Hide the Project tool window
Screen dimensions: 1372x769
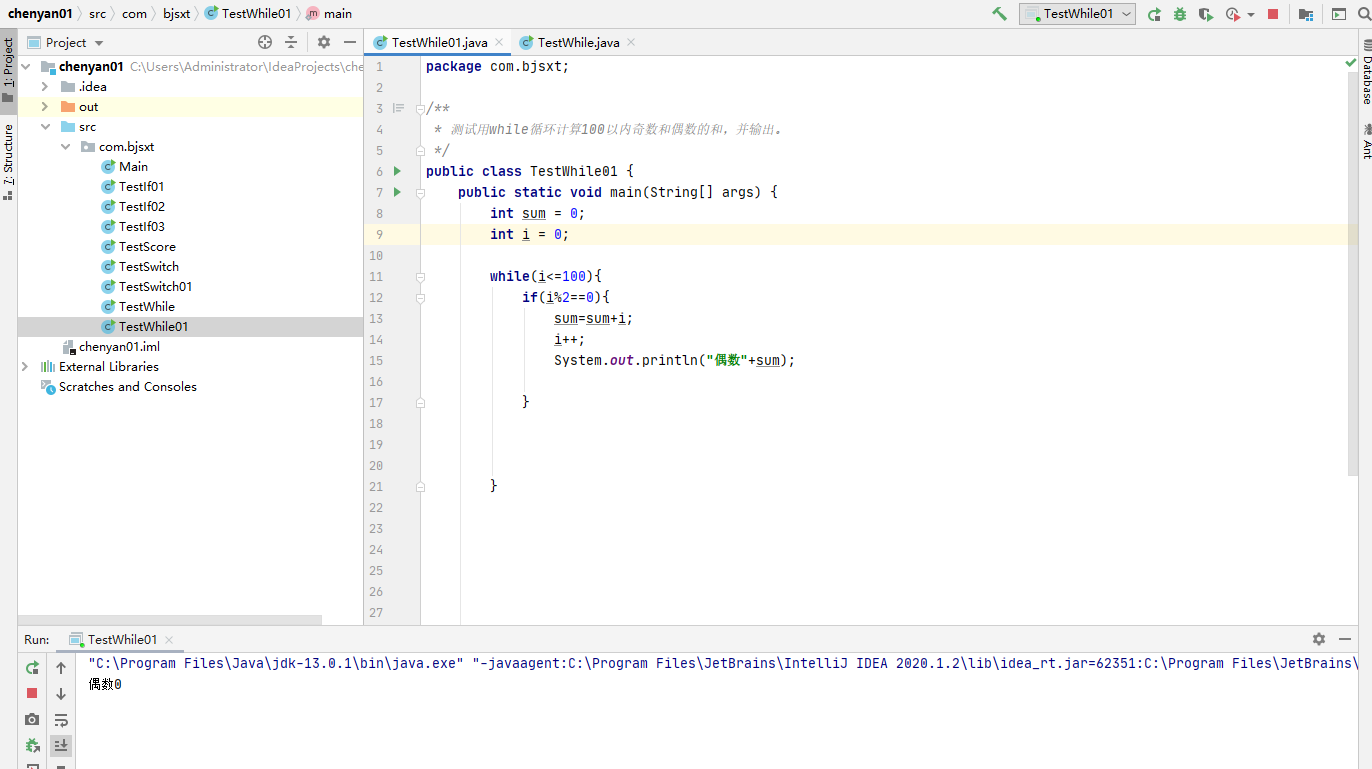350,42
